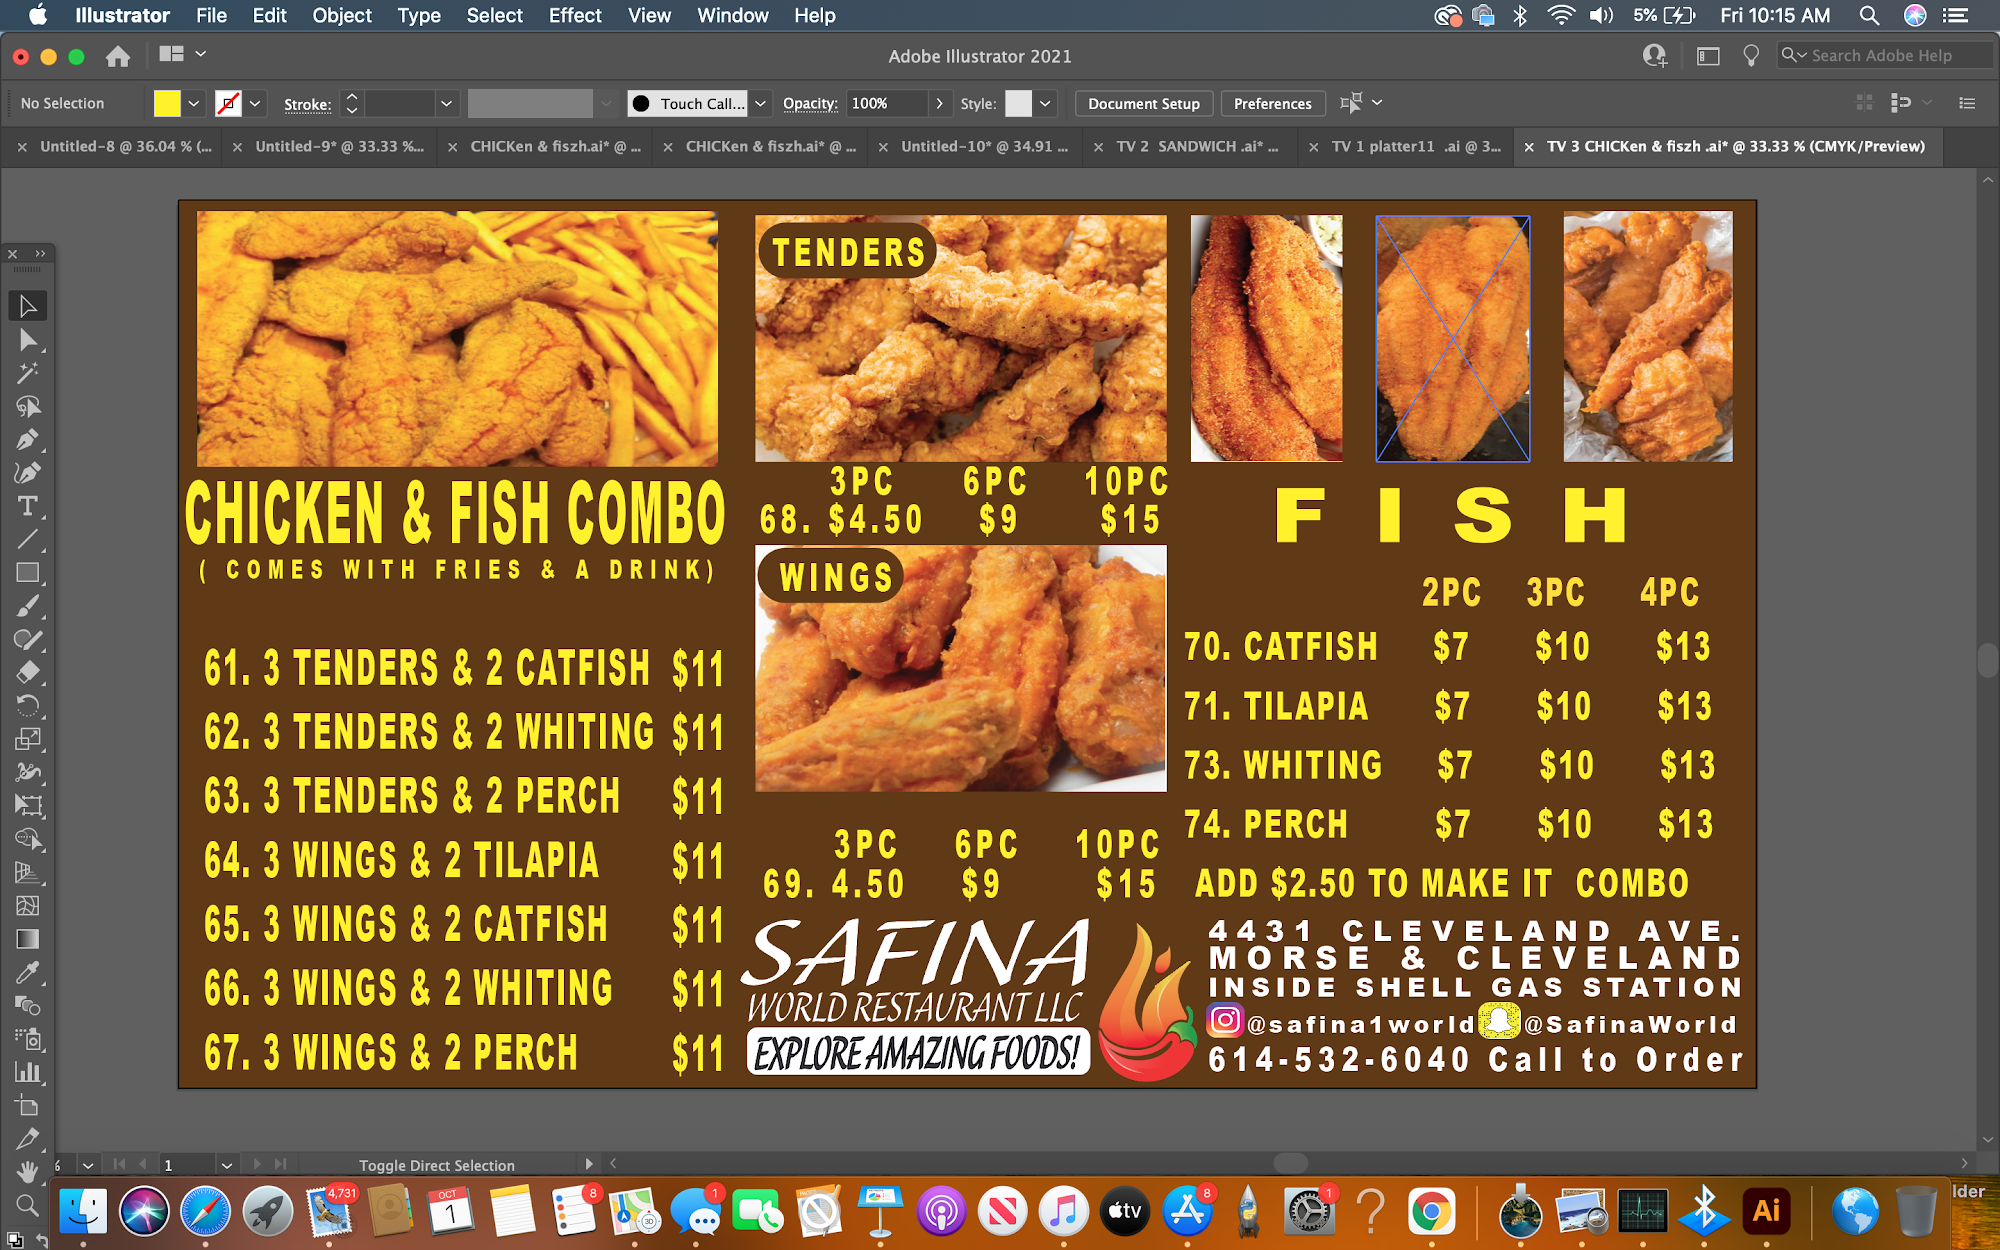Select the Zoom tool
This screenshot has height=1250, width=2000.
click(27, 1205)
